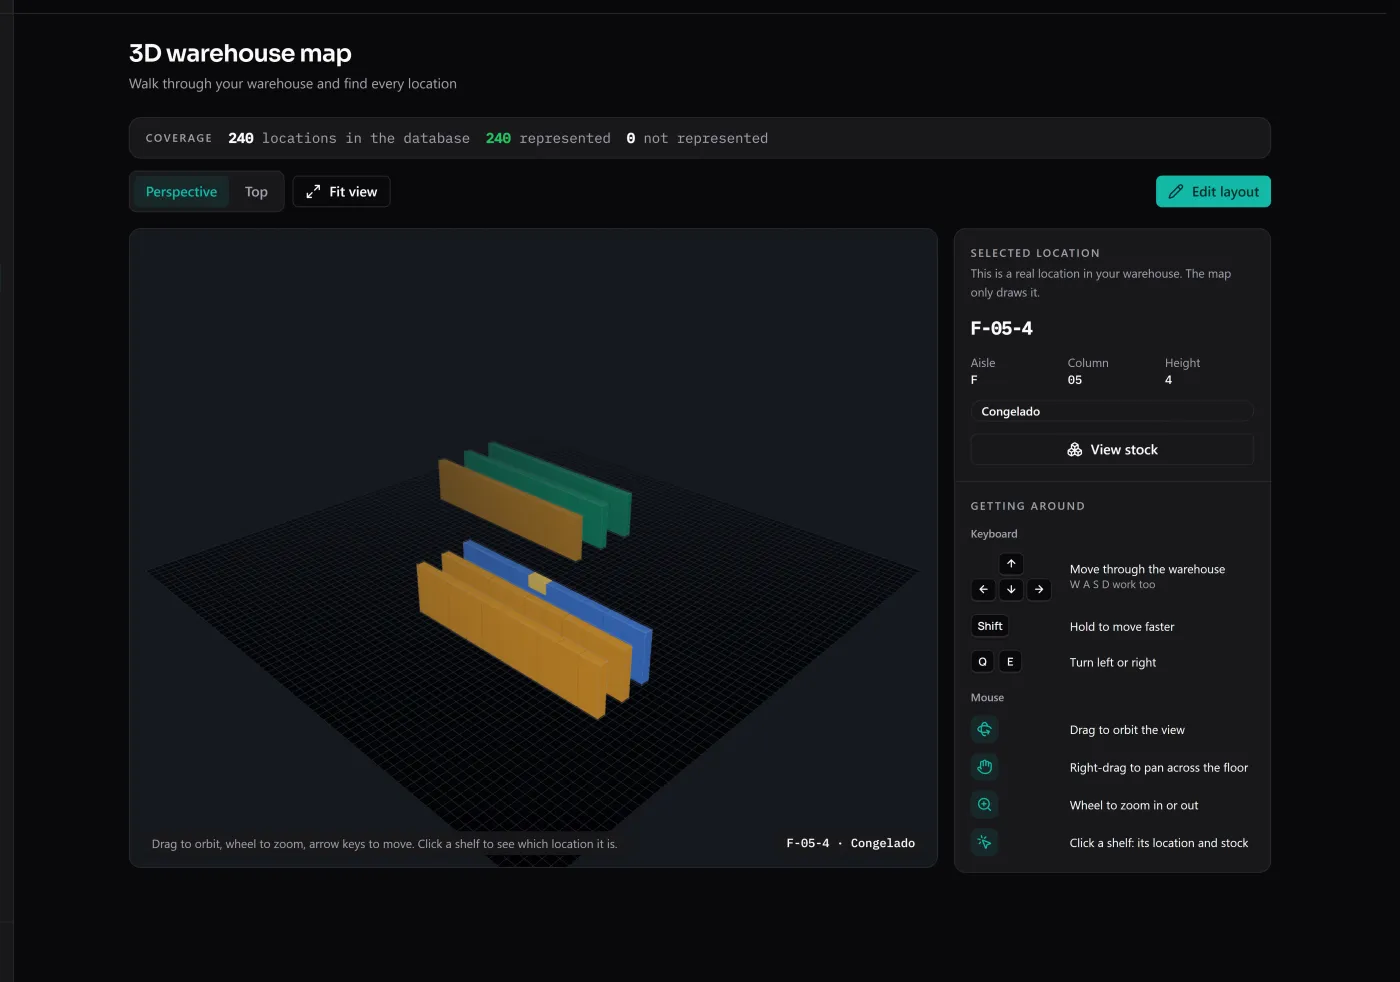Click the Column value 05
This screenshot has width=1400, height=982.
pyautogui.click(x=1075, y=380)
